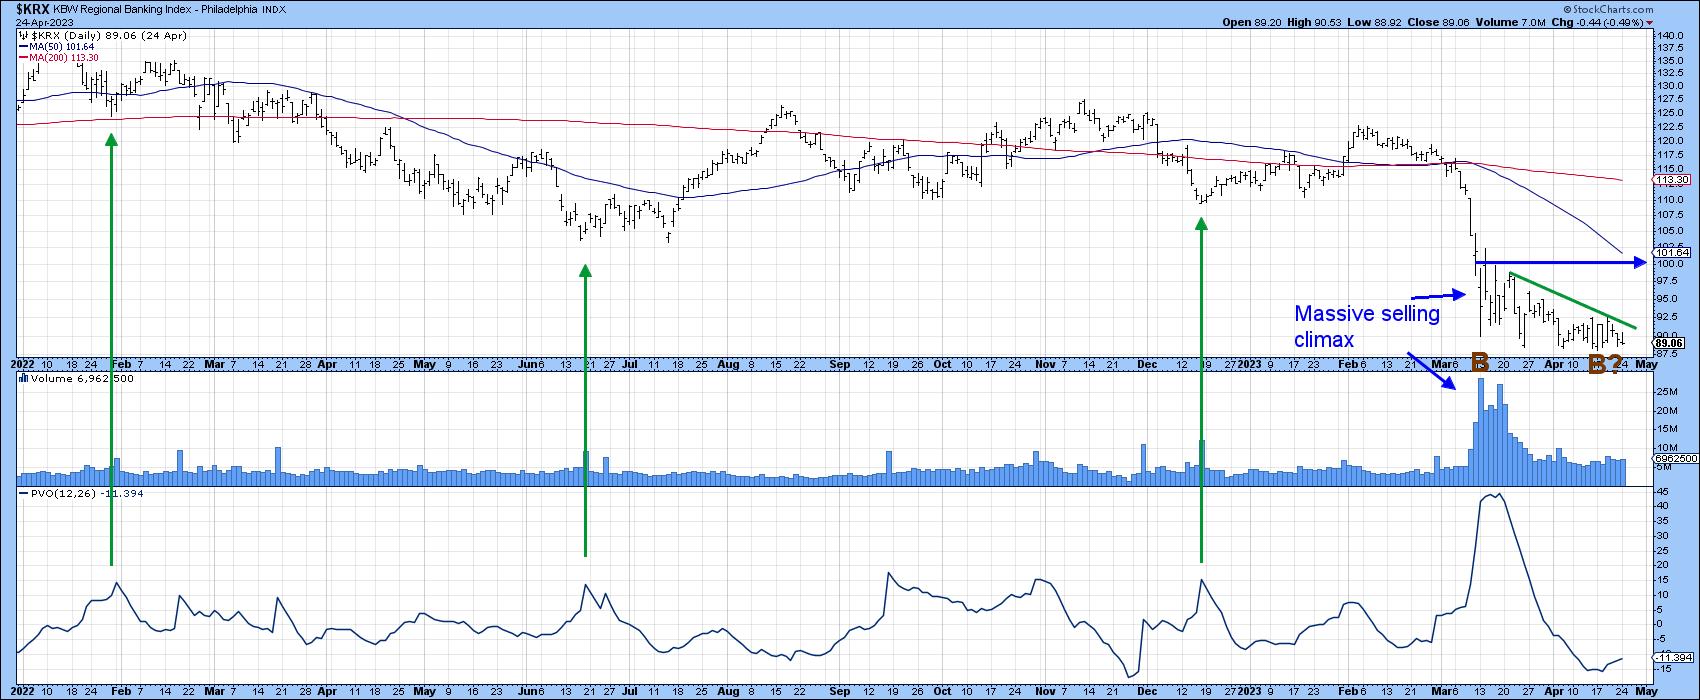The width and height of the screenshot is (1700, 700).
Task: Click the MA(50) 101.64 legend entry
Action: pos(57,46)
